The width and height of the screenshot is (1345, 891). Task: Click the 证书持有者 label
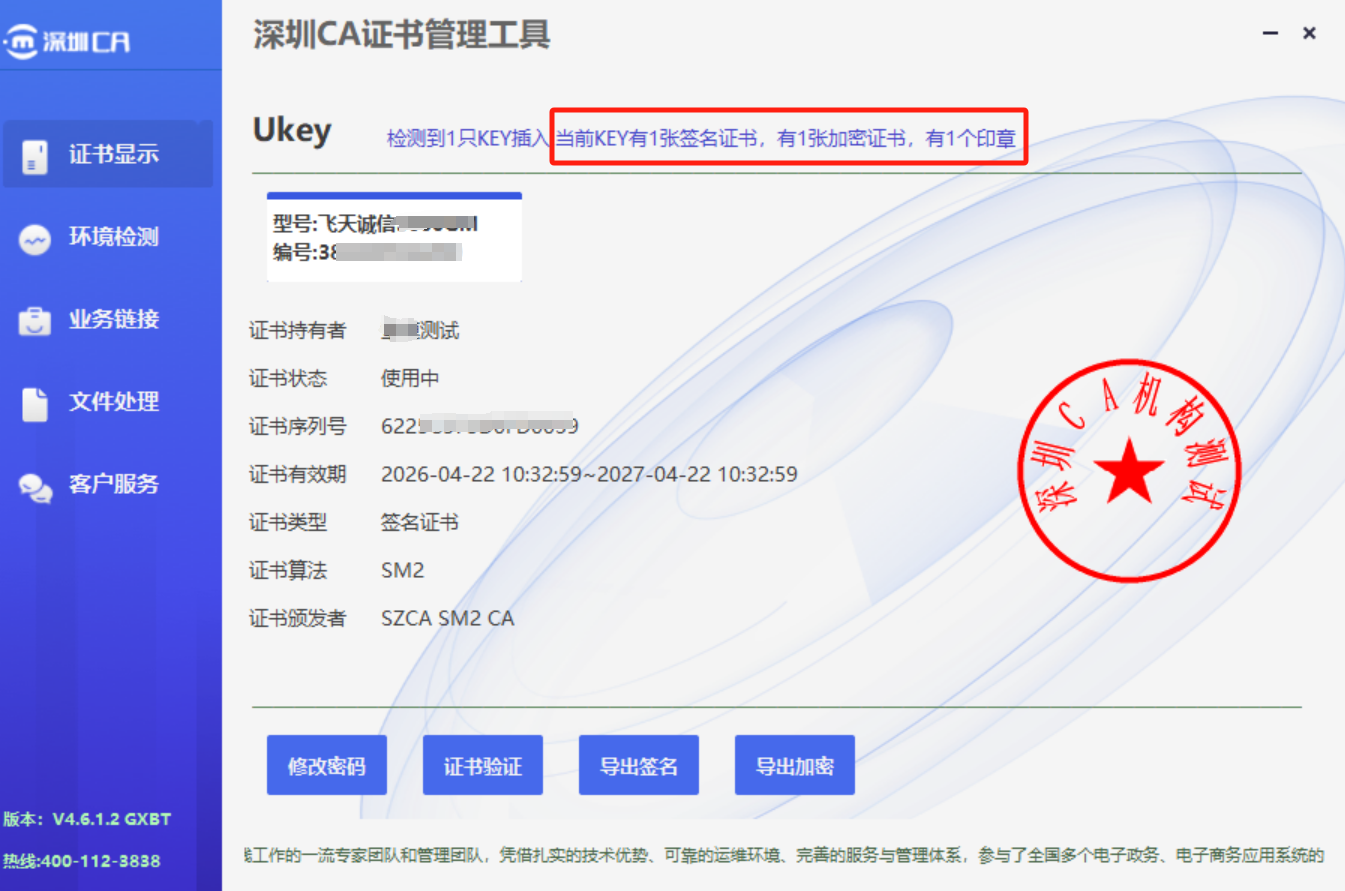pyautogui.click(x=298, y=331)
